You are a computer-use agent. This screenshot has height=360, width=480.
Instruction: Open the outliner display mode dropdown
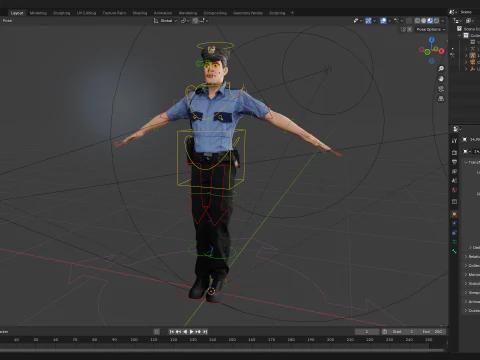458,21
